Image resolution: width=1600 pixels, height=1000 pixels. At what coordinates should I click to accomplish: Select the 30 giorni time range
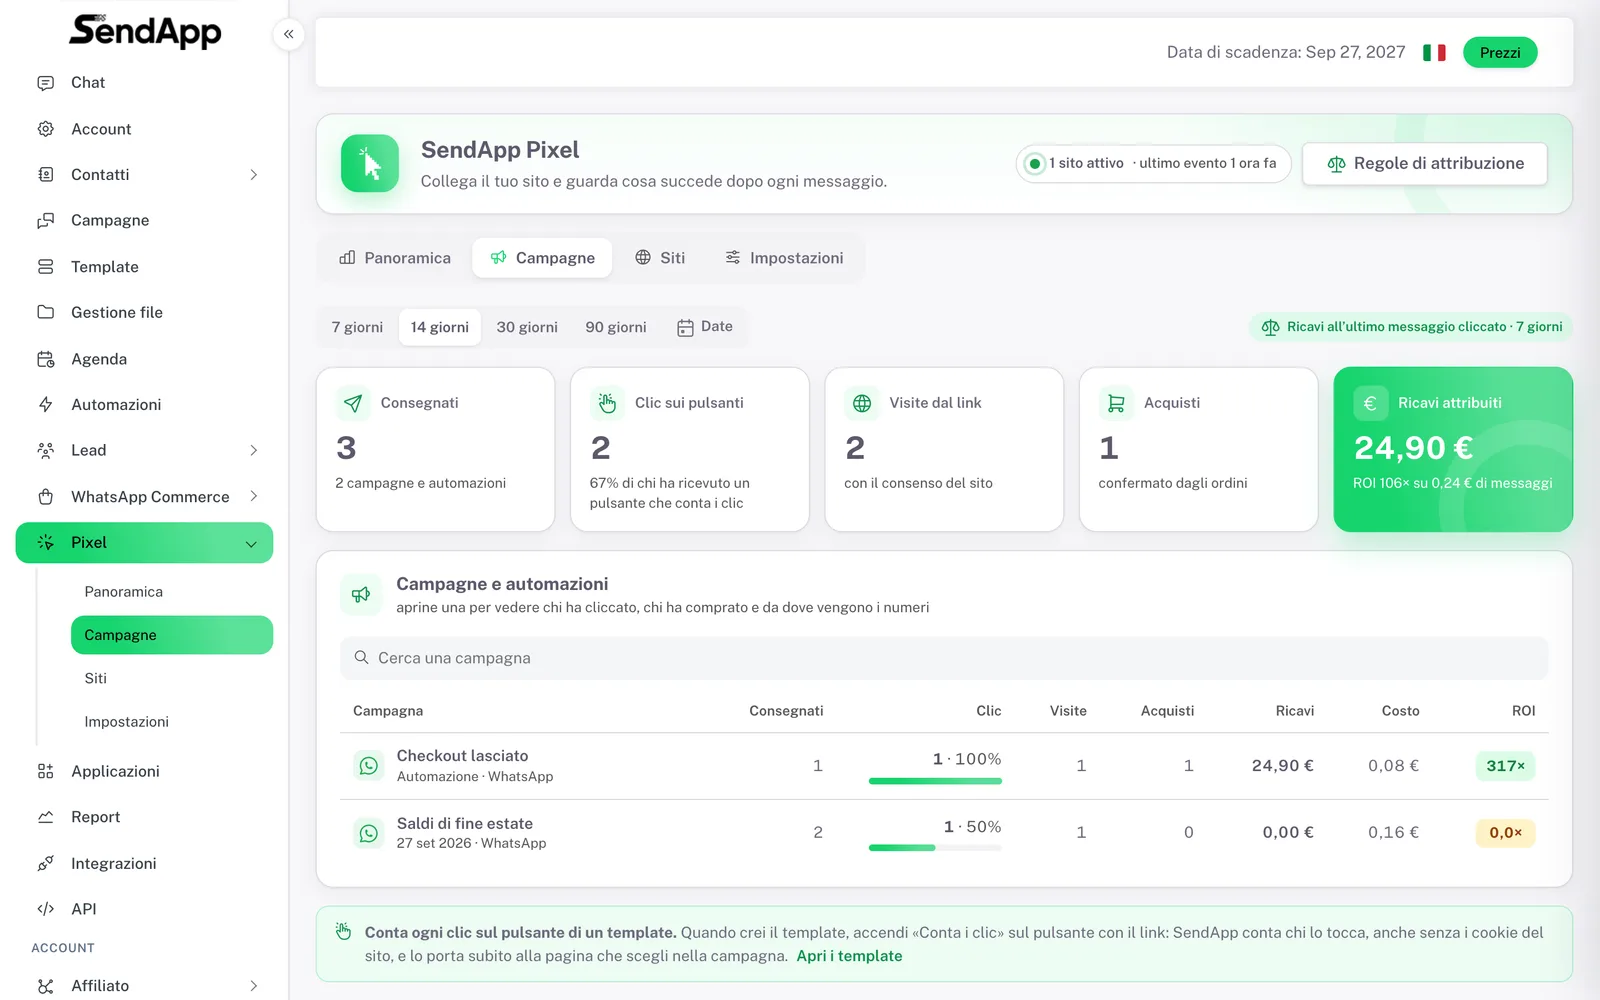(527, 327)
